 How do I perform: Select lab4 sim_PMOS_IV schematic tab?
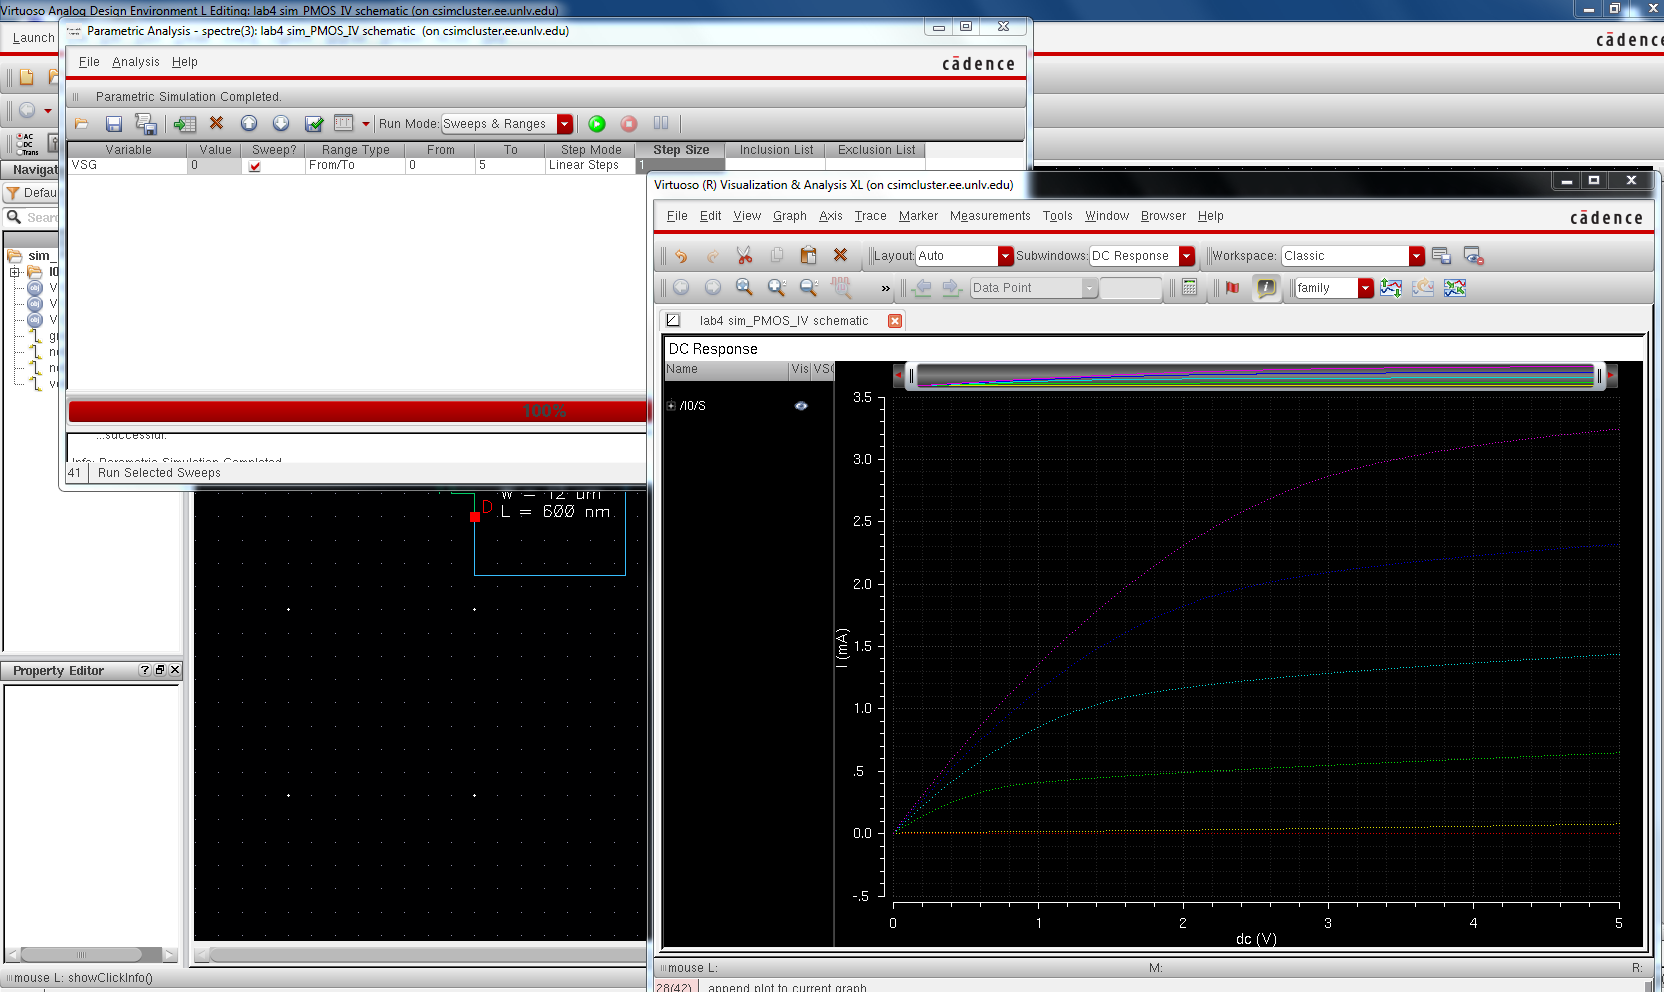[x=784, y=321]
